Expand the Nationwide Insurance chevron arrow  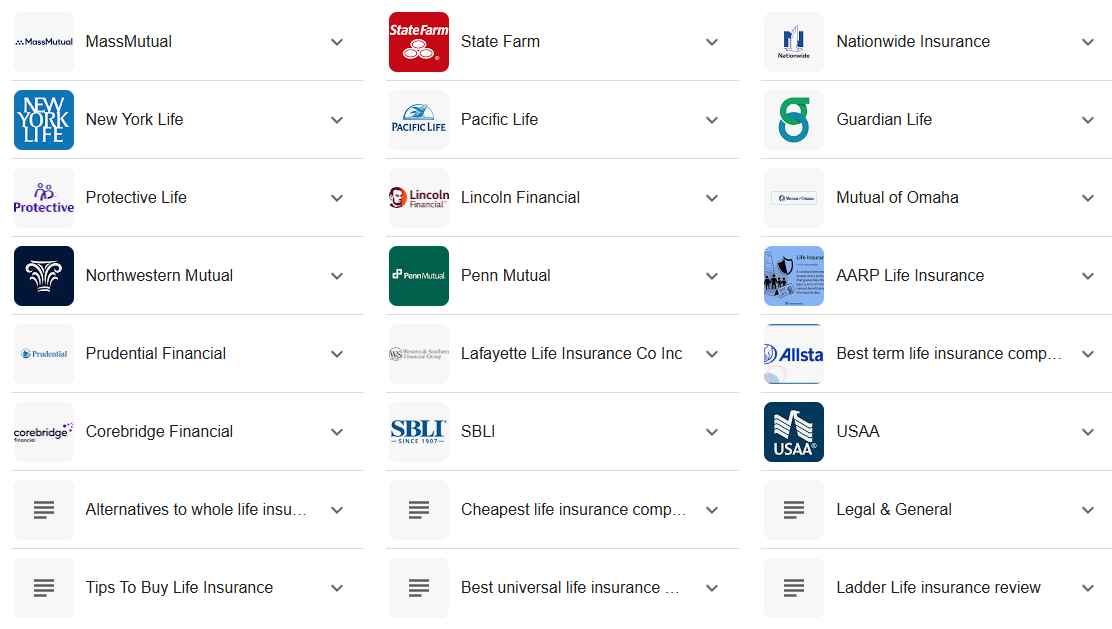click(x=1088, y=42)
